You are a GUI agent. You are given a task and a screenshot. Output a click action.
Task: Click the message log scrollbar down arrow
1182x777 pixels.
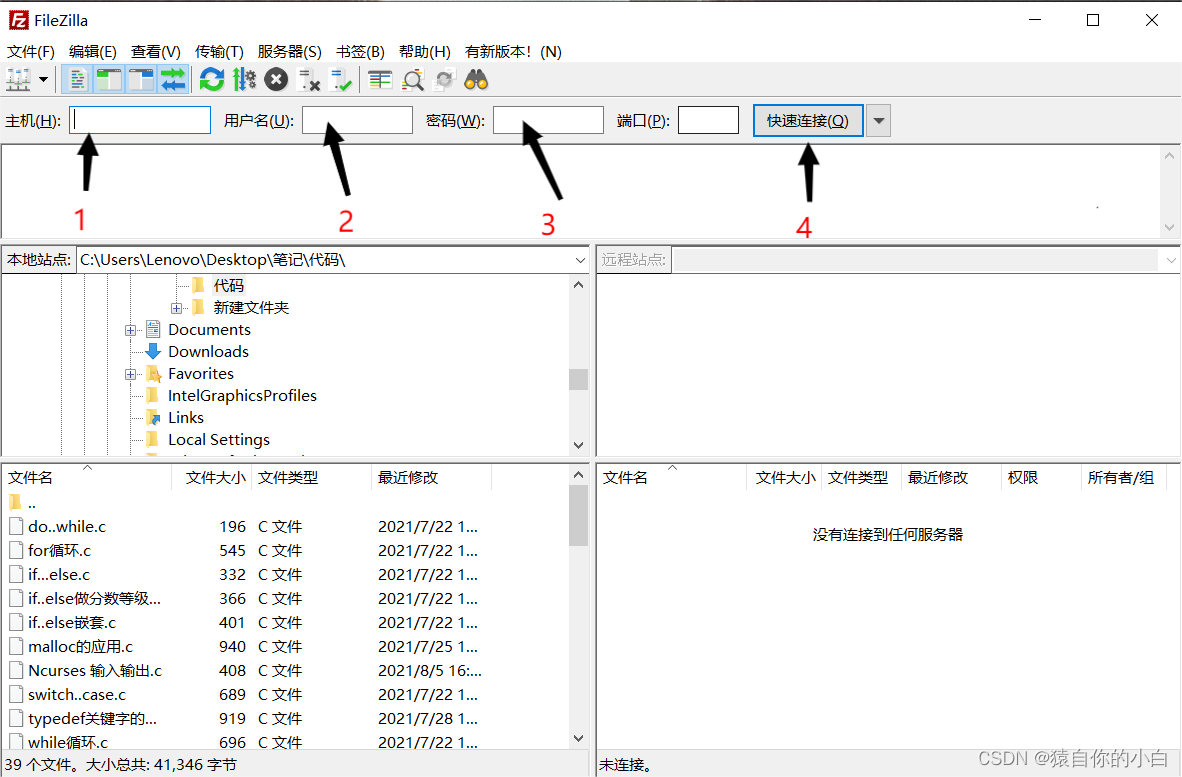1169,227
